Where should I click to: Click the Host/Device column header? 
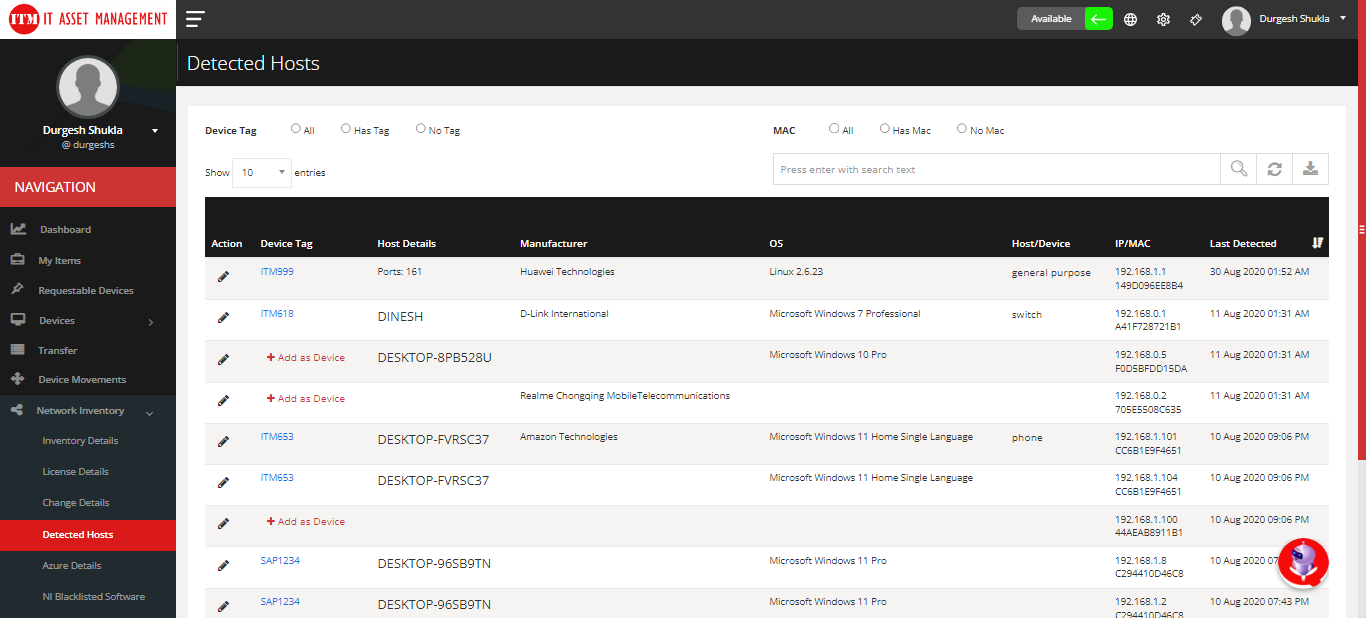[x=1041, y=244]
